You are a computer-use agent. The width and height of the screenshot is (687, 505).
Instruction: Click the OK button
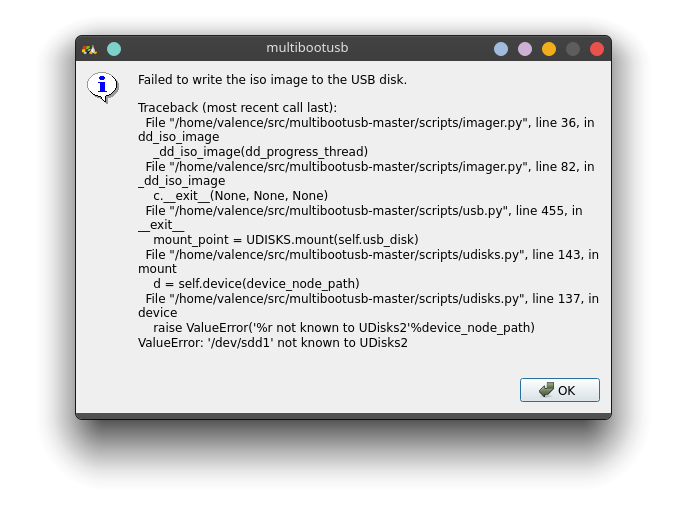tap(560, 390)
